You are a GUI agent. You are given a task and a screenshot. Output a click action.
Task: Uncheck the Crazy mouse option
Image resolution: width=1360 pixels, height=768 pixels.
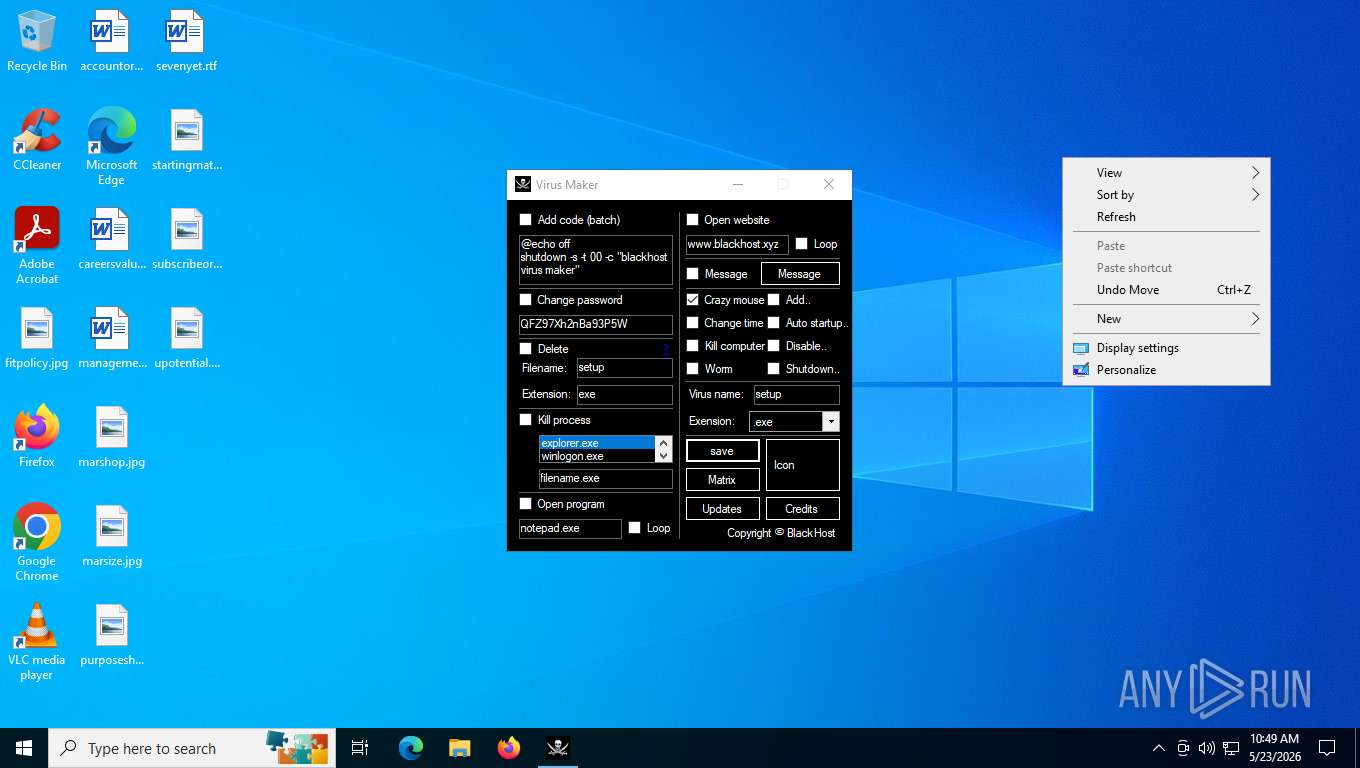coord(693,300)
